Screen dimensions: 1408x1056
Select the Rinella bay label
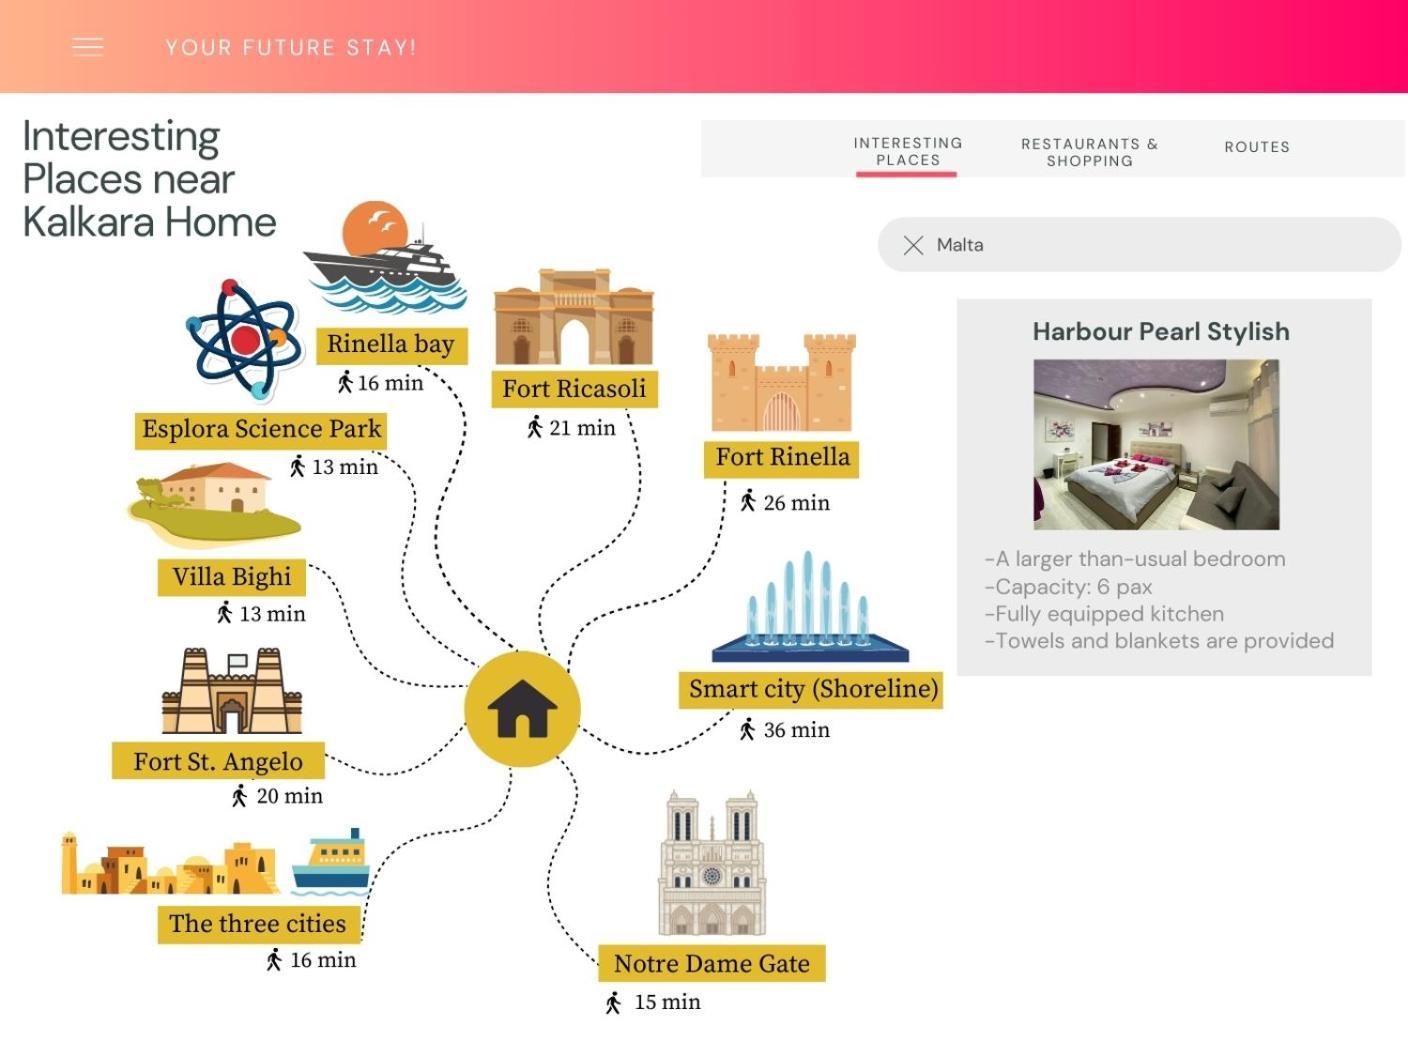(390, 344)
